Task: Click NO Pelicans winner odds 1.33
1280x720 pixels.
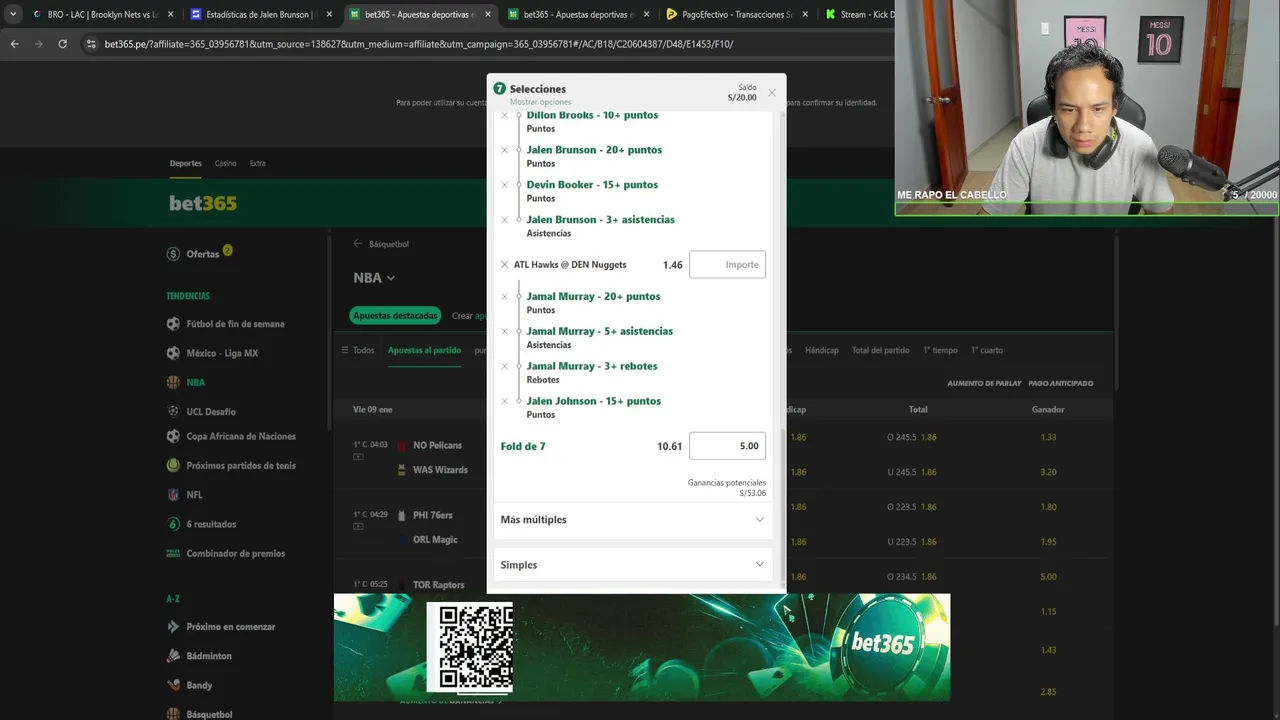Action: click(1048, 437)
